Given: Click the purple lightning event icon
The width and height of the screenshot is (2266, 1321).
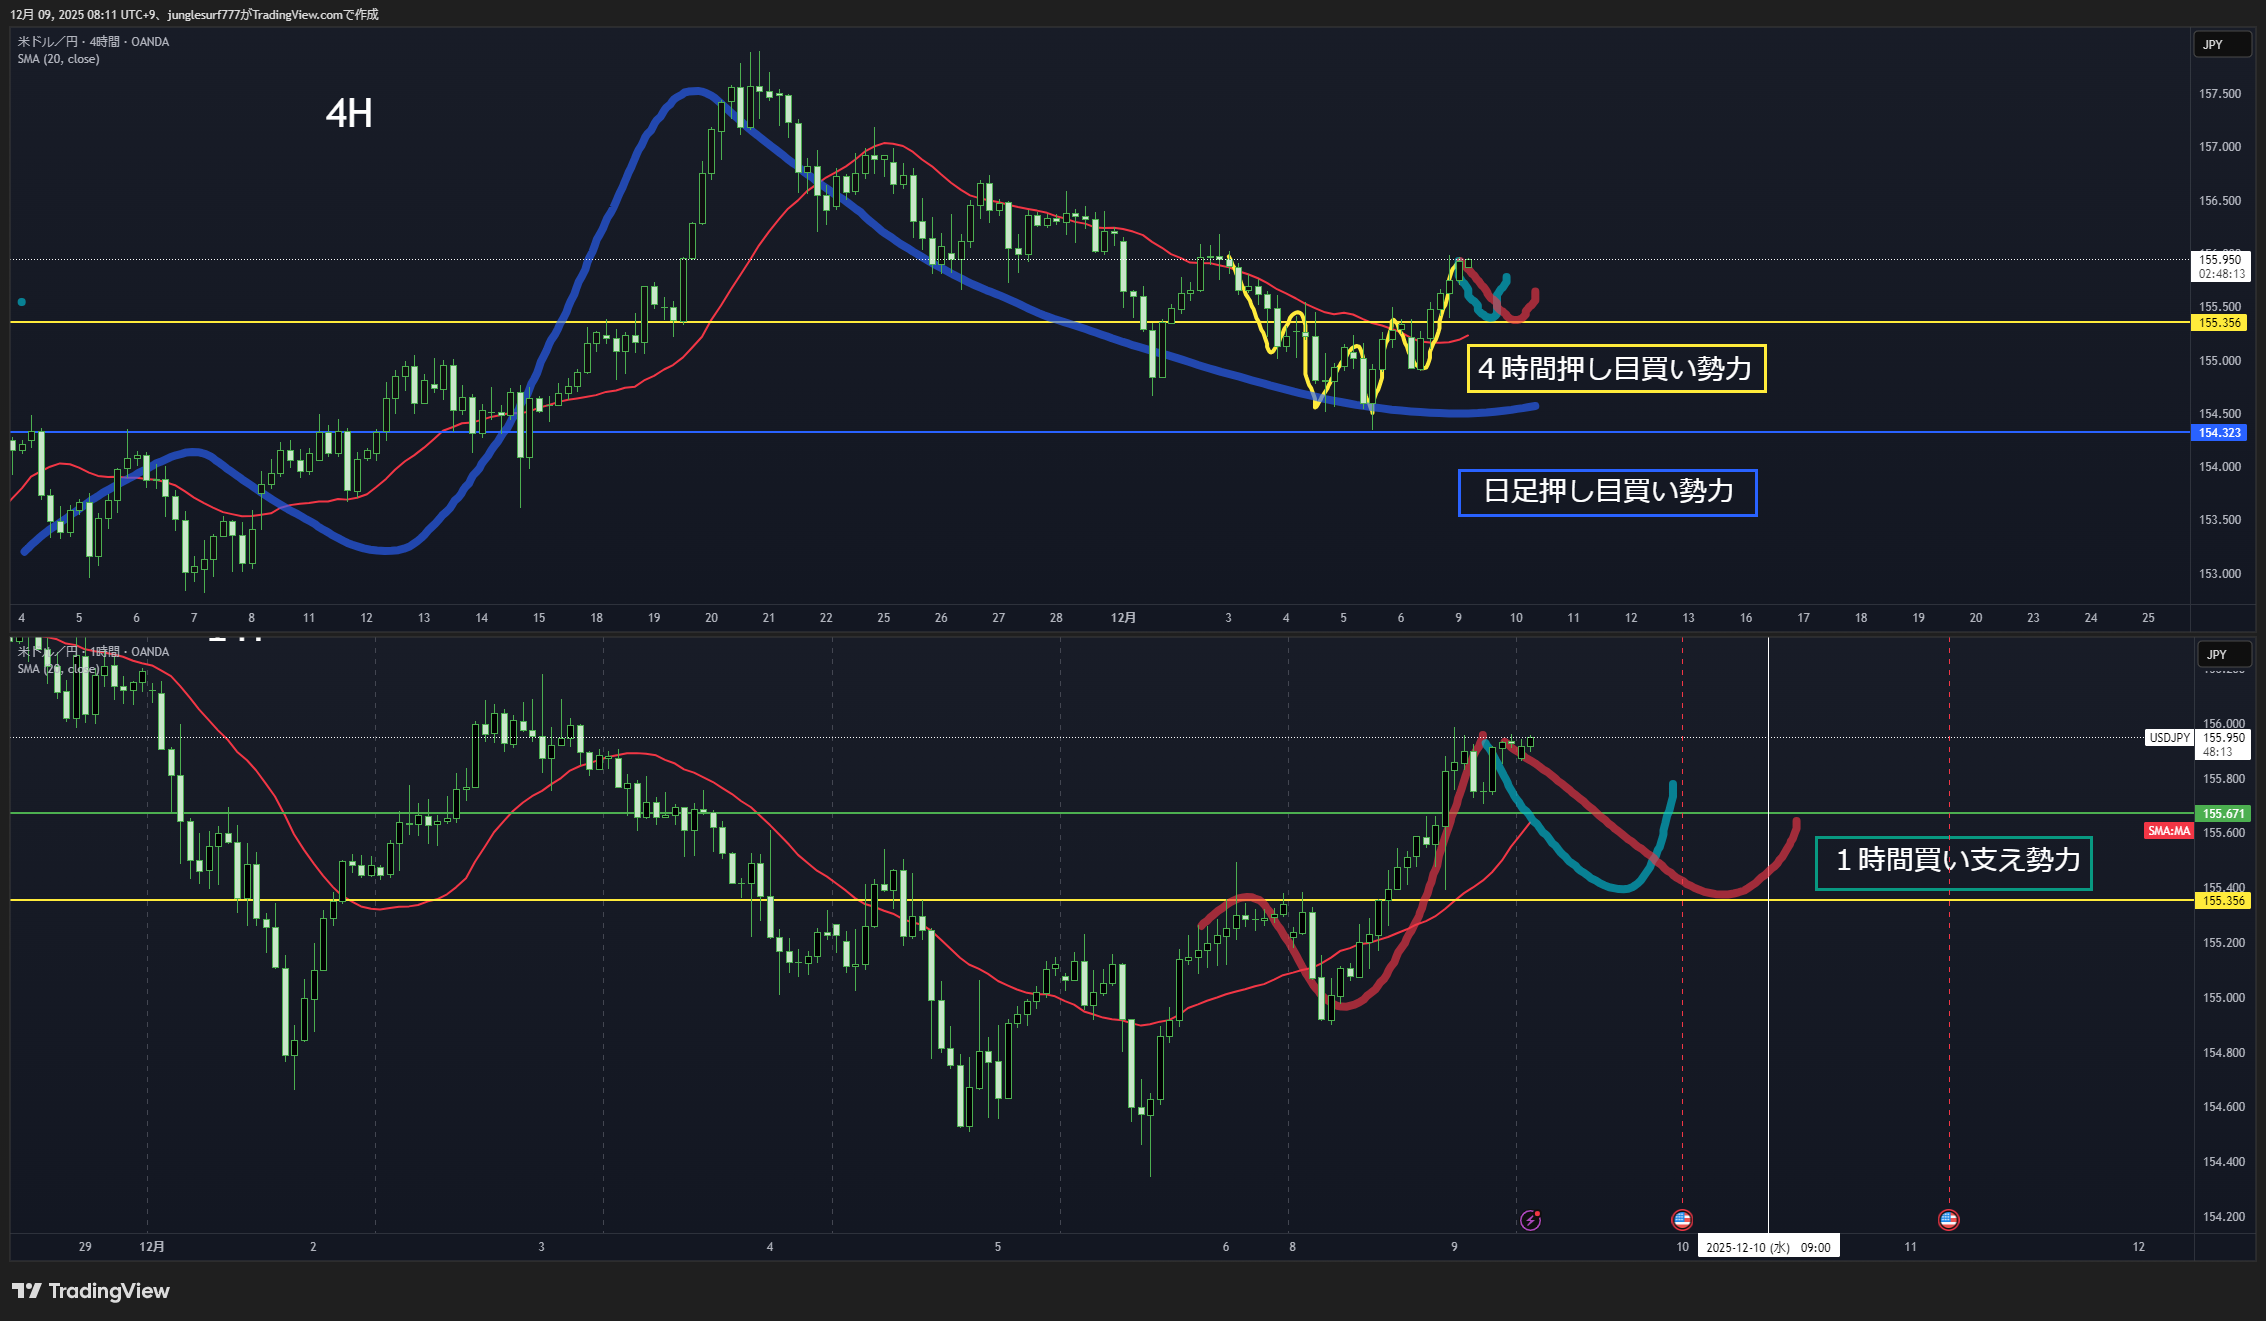Looking at the screenshot, I should 1530,1219.
